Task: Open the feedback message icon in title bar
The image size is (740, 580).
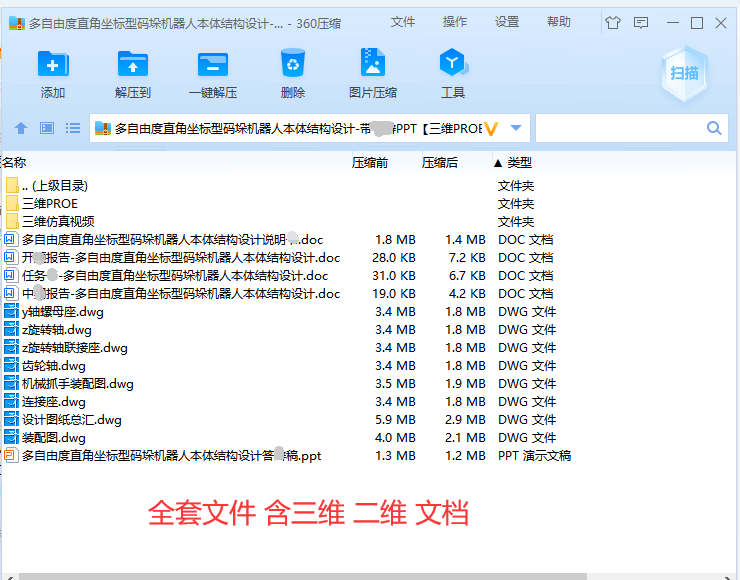Action: tap(640, 22)
